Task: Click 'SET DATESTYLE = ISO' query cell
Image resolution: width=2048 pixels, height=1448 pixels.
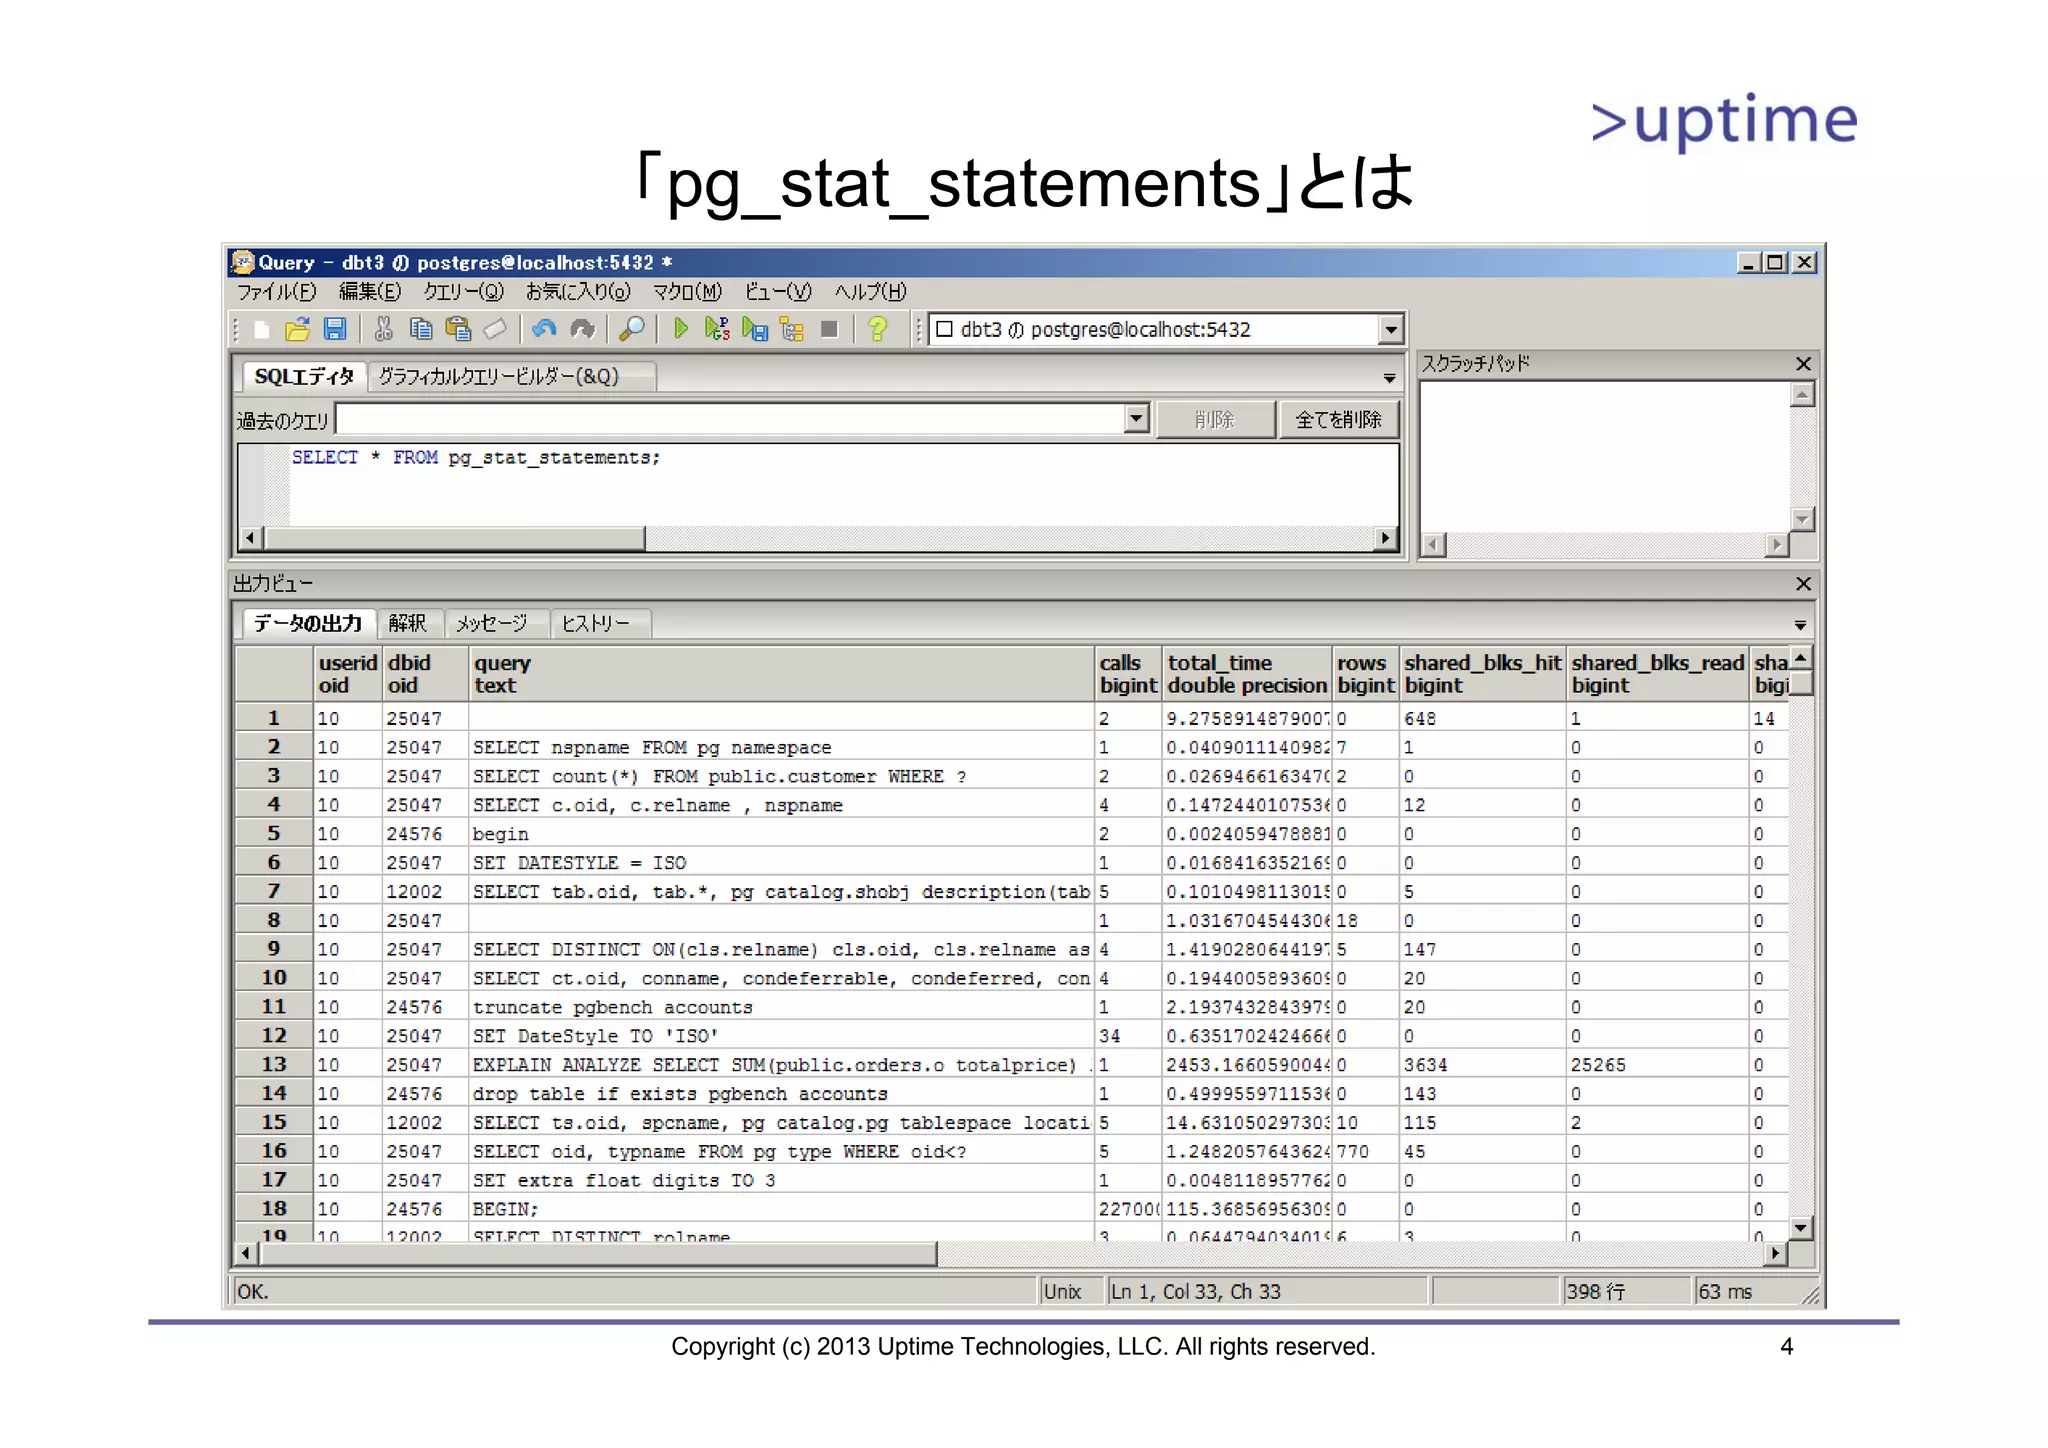Action: pyautogui.click(x=781, y=862)
